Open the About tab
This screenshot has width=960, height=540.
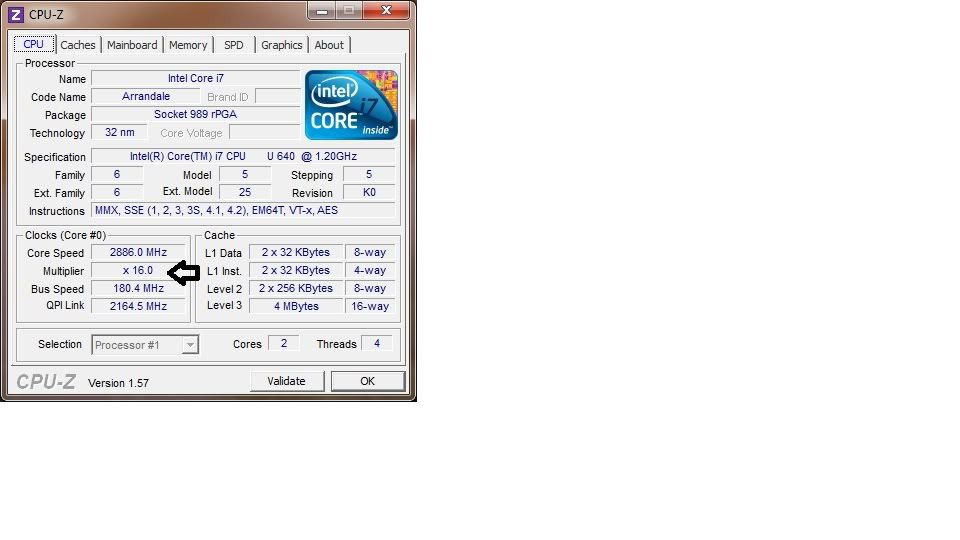pos(329,45)
